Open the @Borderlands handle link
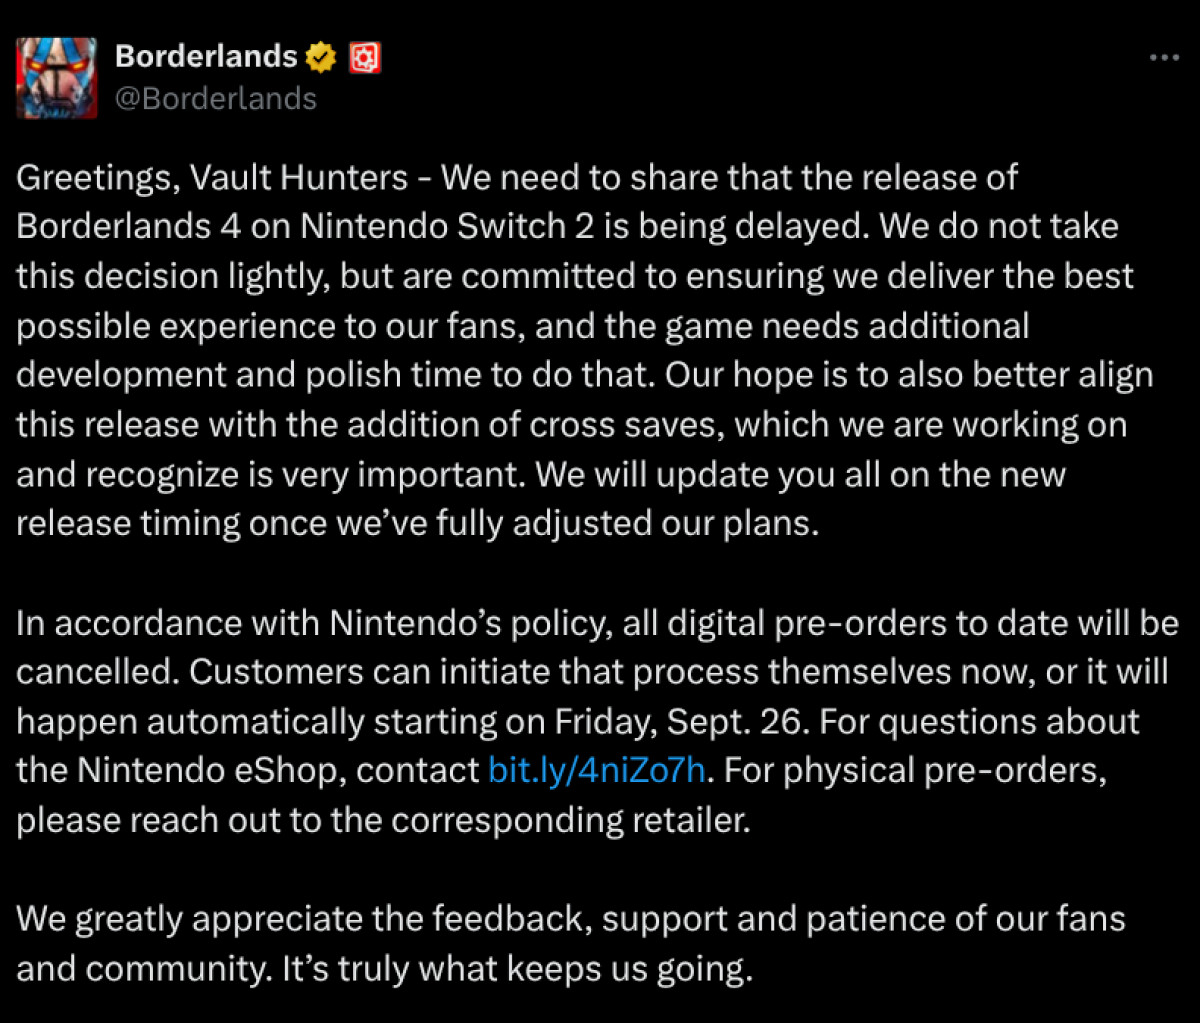The height and width of the screenshot is (1023, 1200). [x=216, y=98]
